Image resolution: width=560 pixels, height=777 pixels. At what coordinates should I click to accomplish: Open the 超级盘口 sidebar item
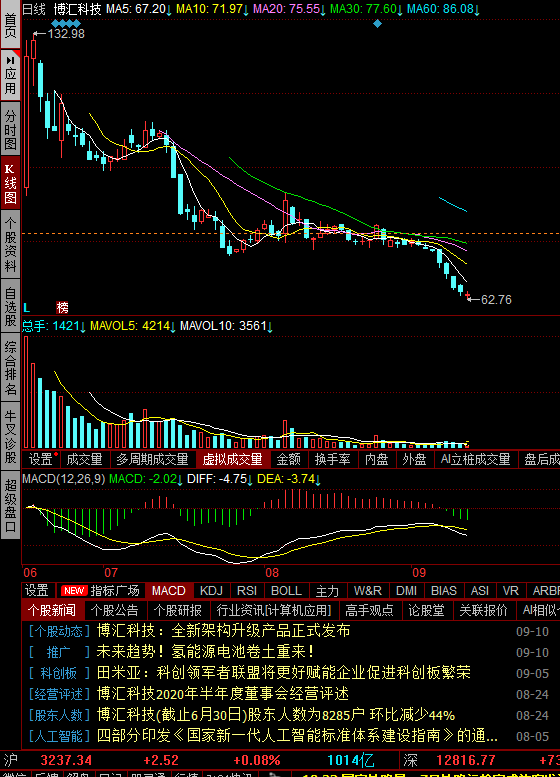(10, 504)
